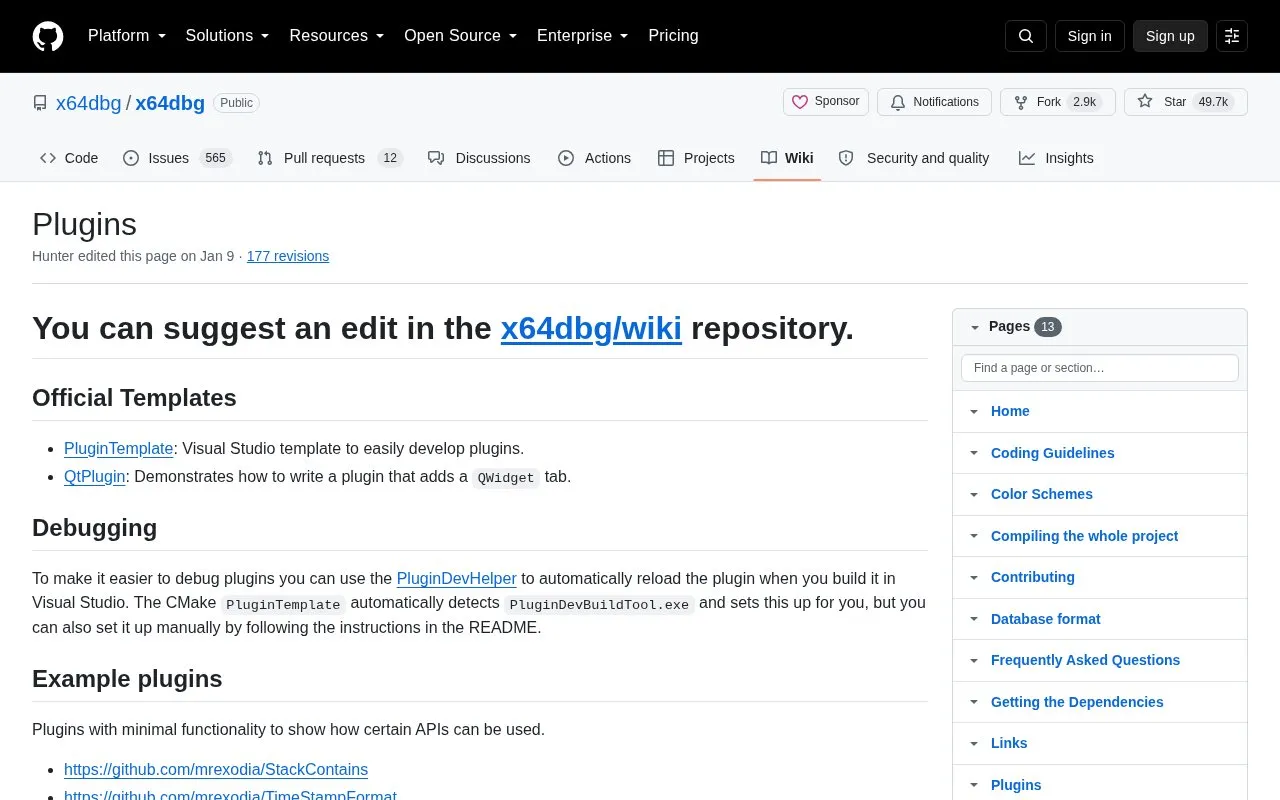
Task: Open the Pricing page
Action: tap(673, 36)
